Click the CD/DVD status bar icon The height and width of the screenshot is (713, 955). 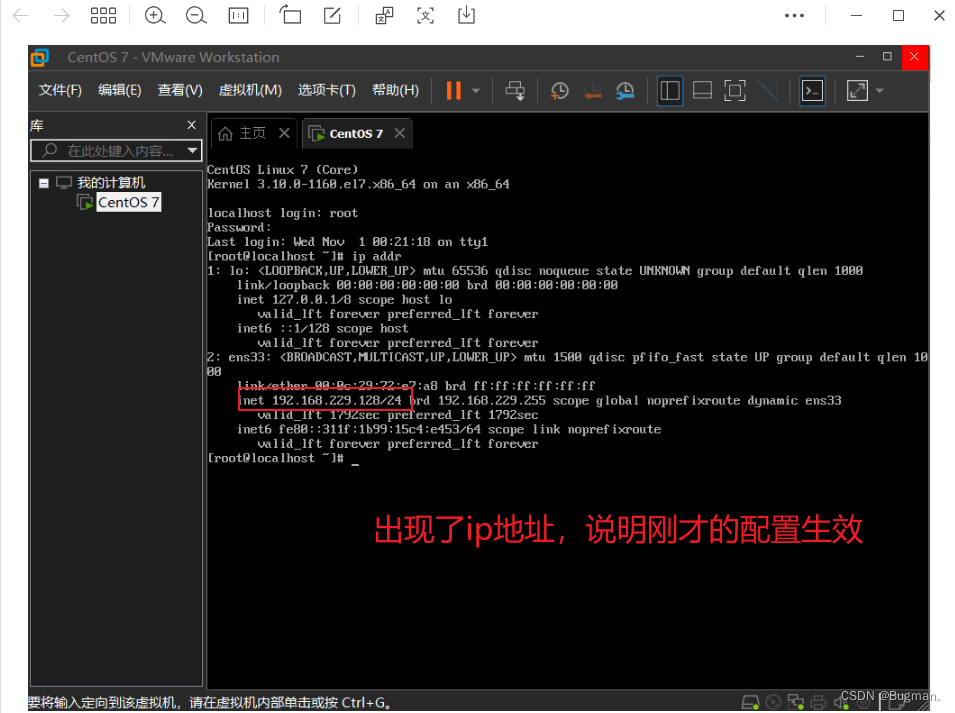tap(773, 702)
